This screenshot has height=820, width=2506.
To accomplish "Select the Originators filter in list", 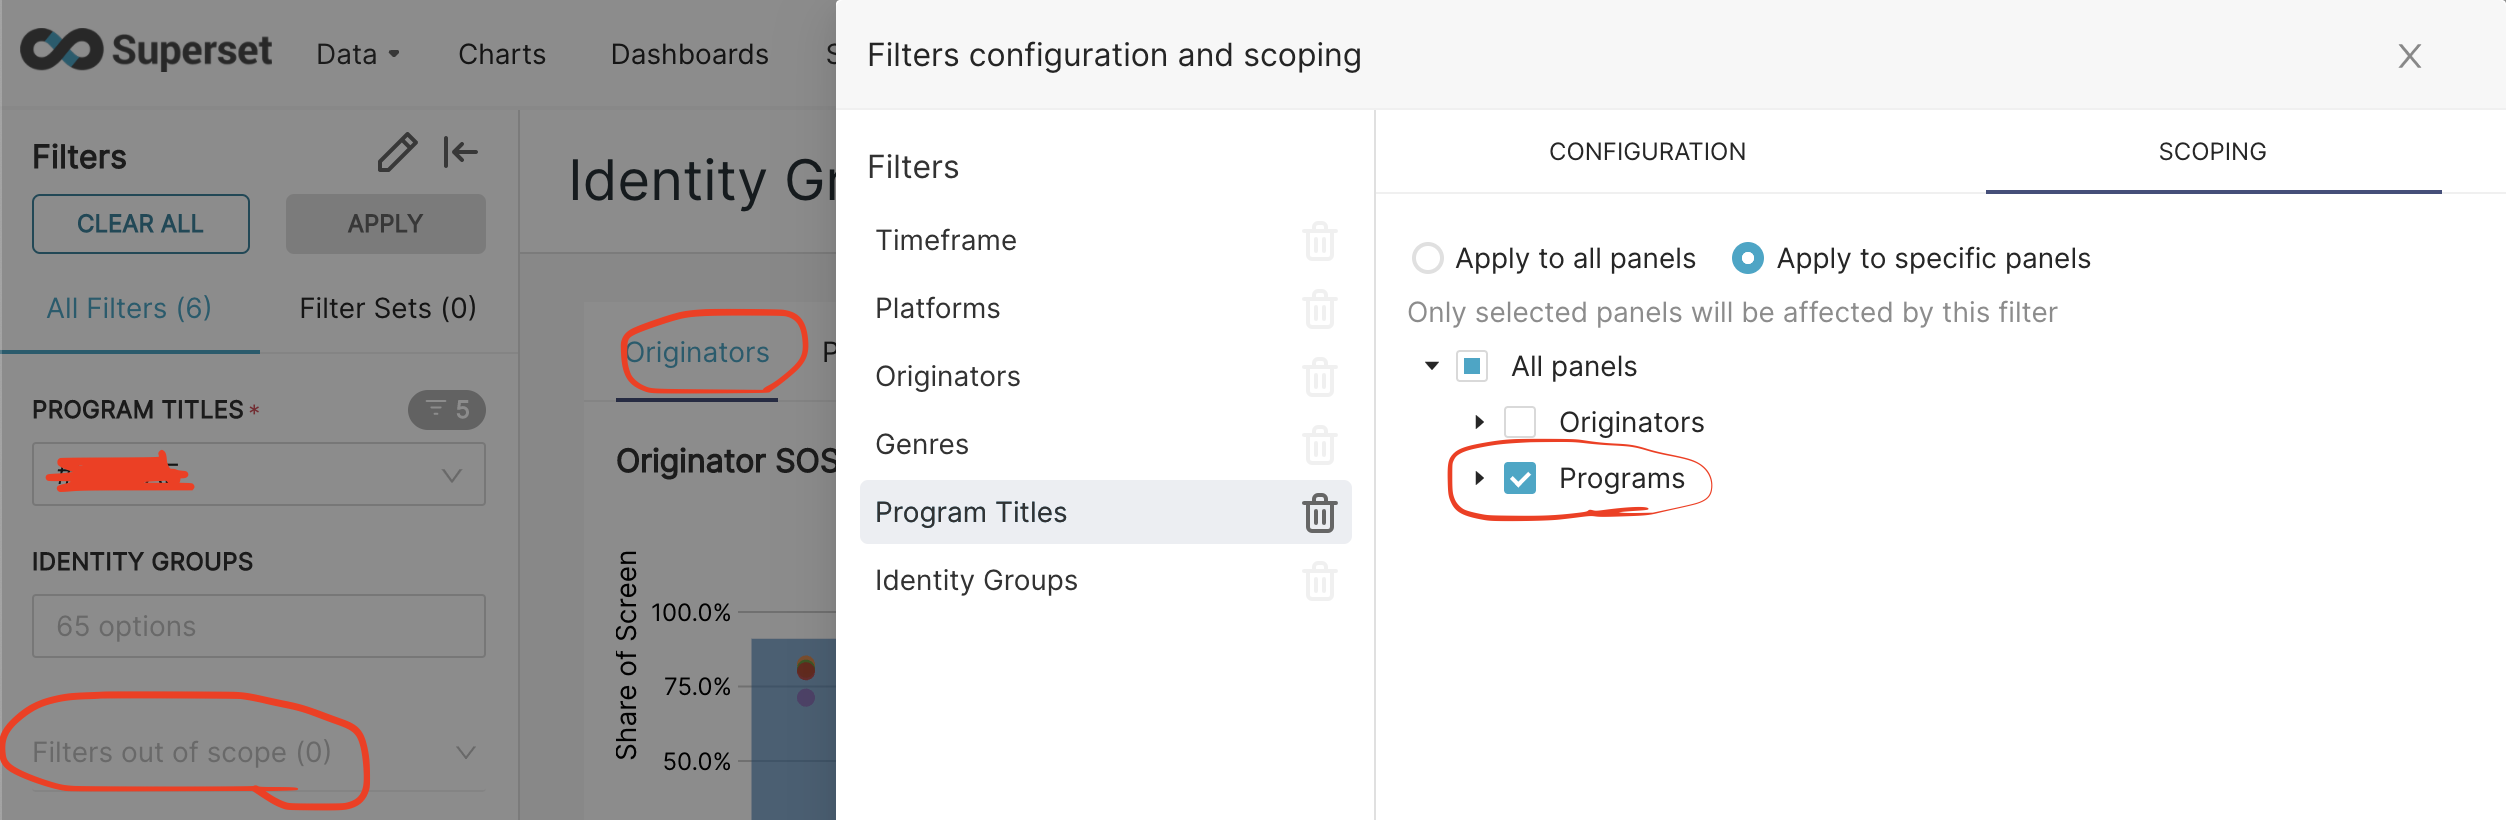I will pyautogui.click(x=948, y=377).
